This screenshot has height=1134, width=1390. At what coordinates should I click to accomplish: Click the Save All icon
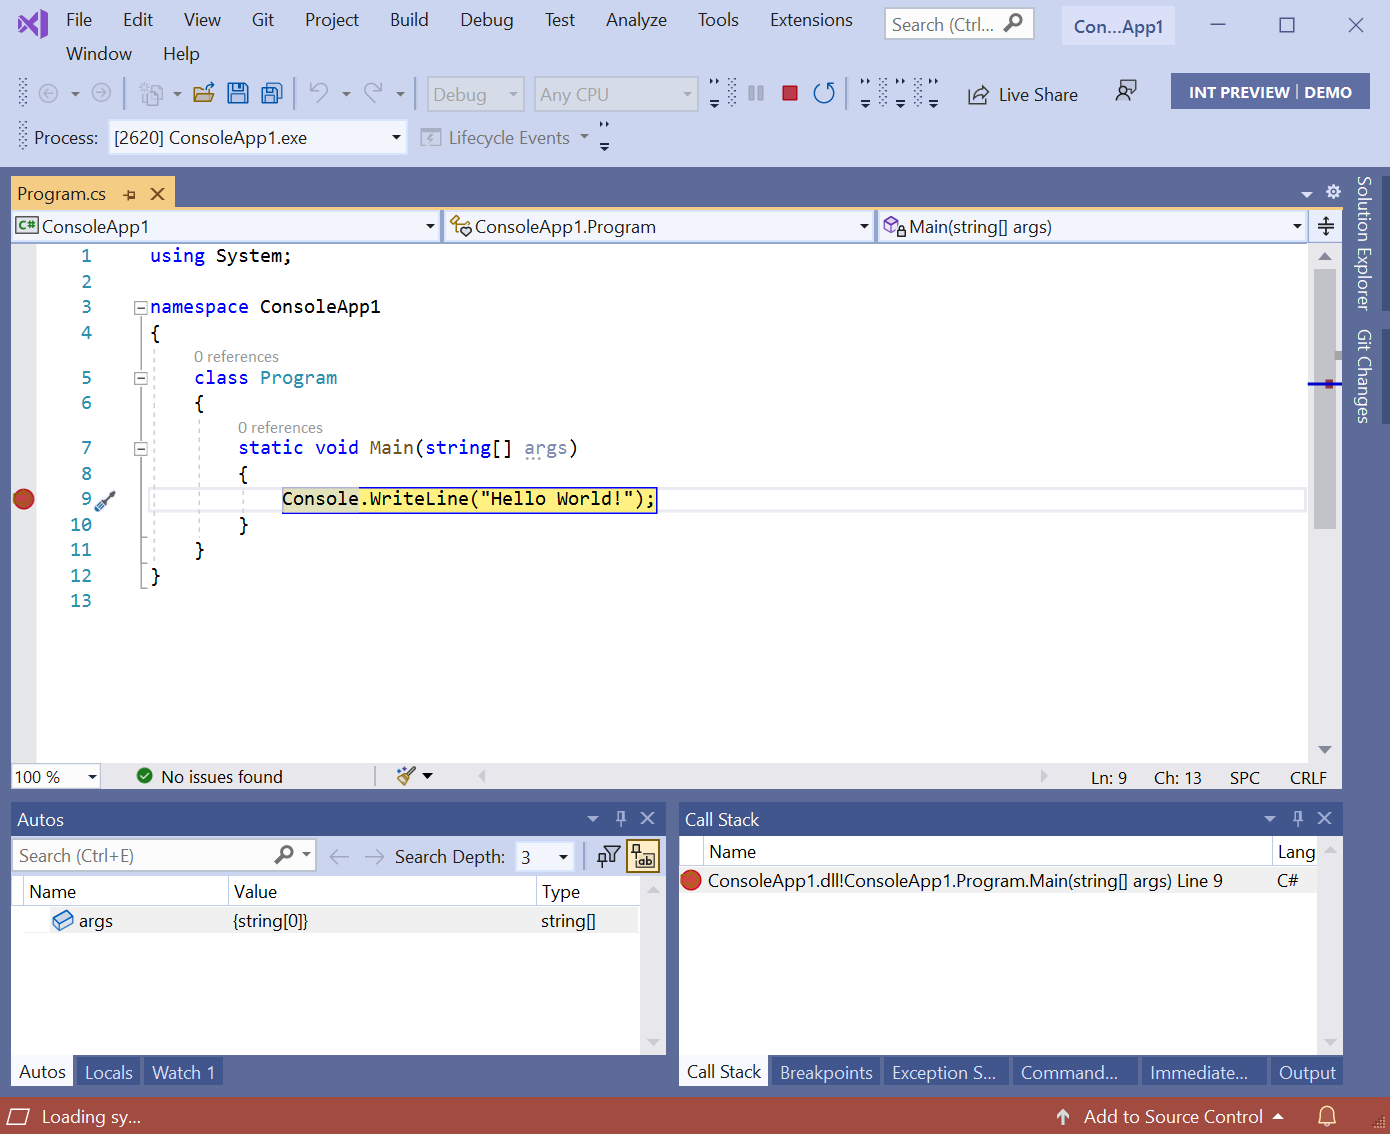(271, 93)
